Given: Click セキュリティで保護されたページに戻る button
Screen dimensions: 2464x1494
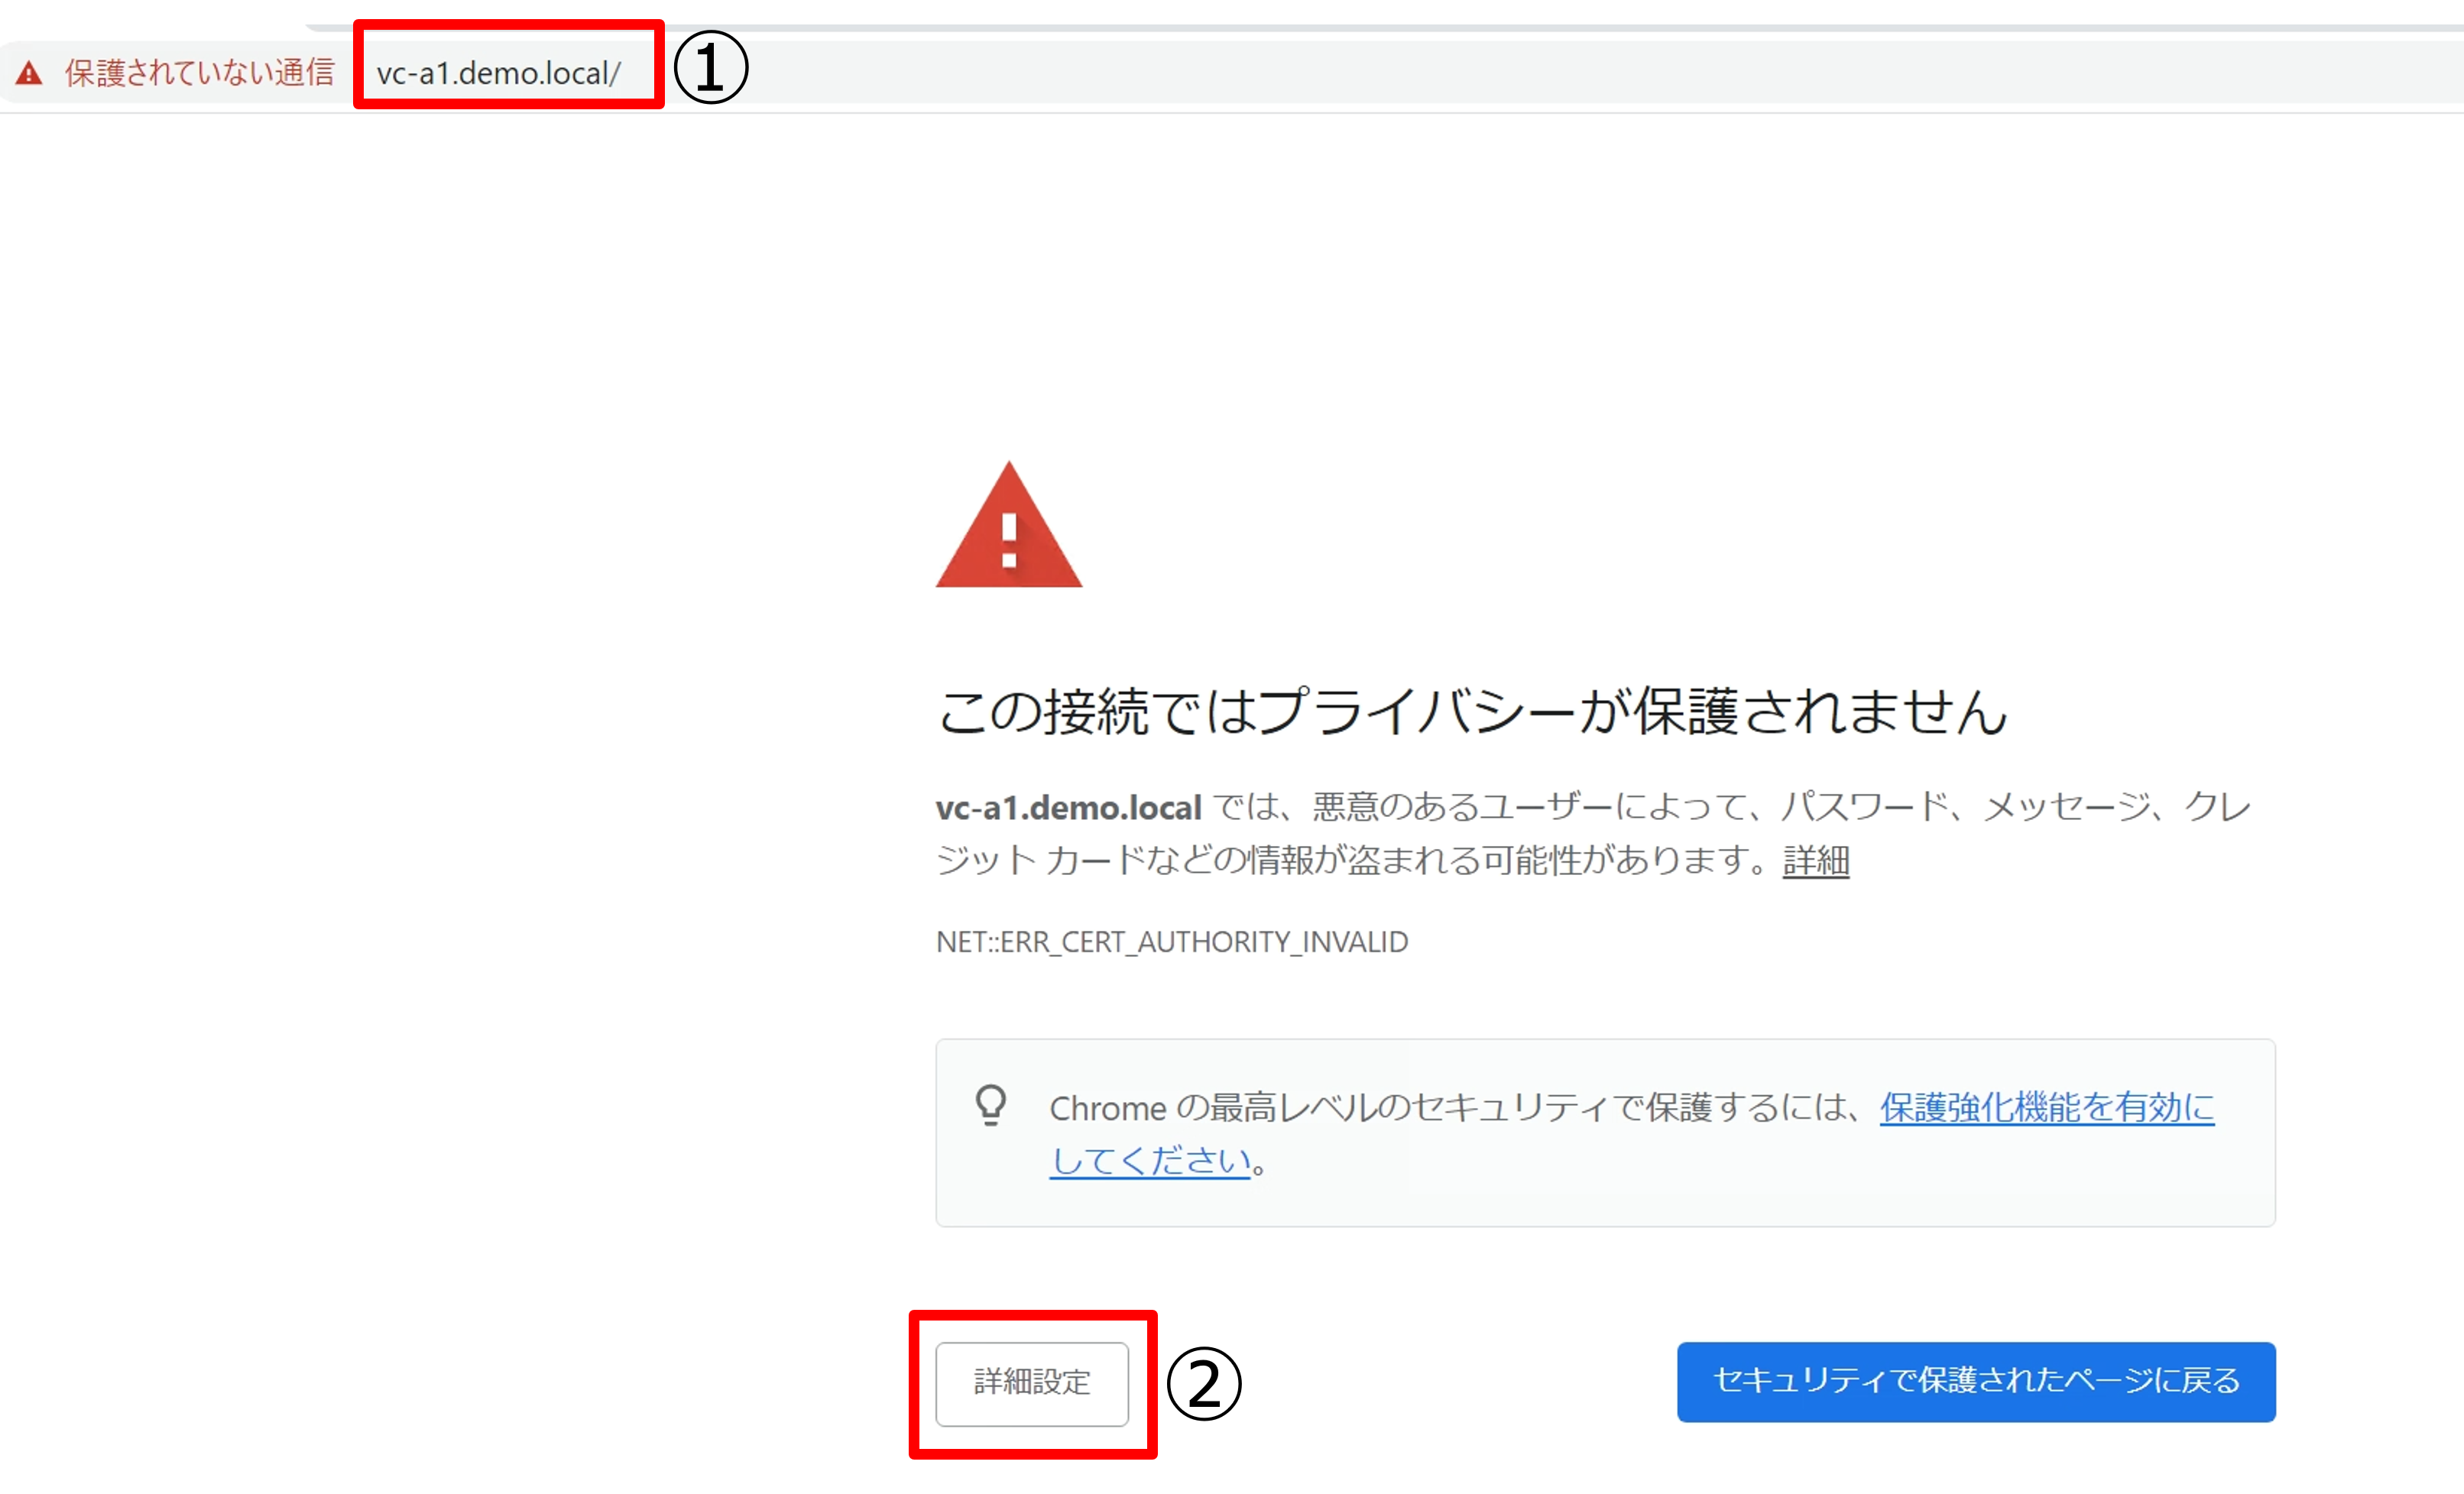Looking at the screenshot, I should coord(1976,1382).
